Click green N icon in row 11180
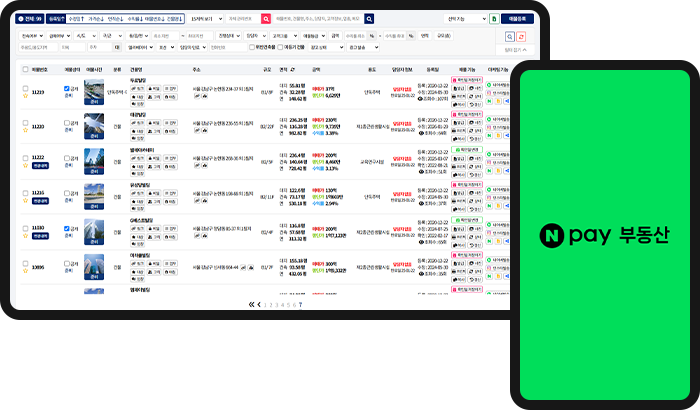 pyautogui.click(x=489, y=241)
